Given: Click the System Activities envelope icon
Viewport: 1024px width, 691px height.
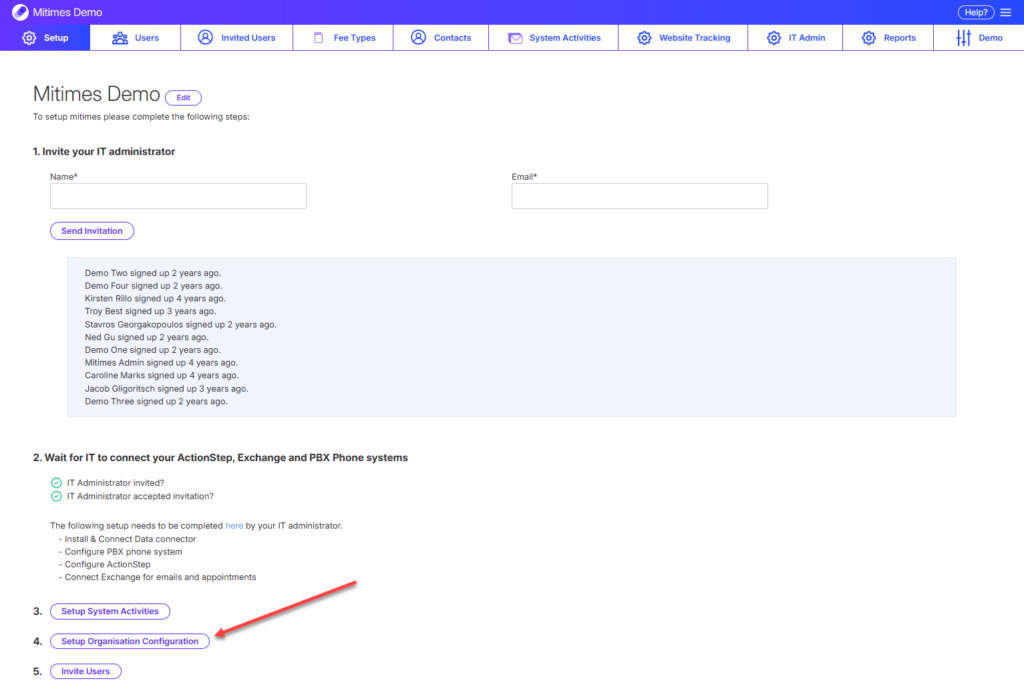Looking at the screenshot, I should point(515,38).
